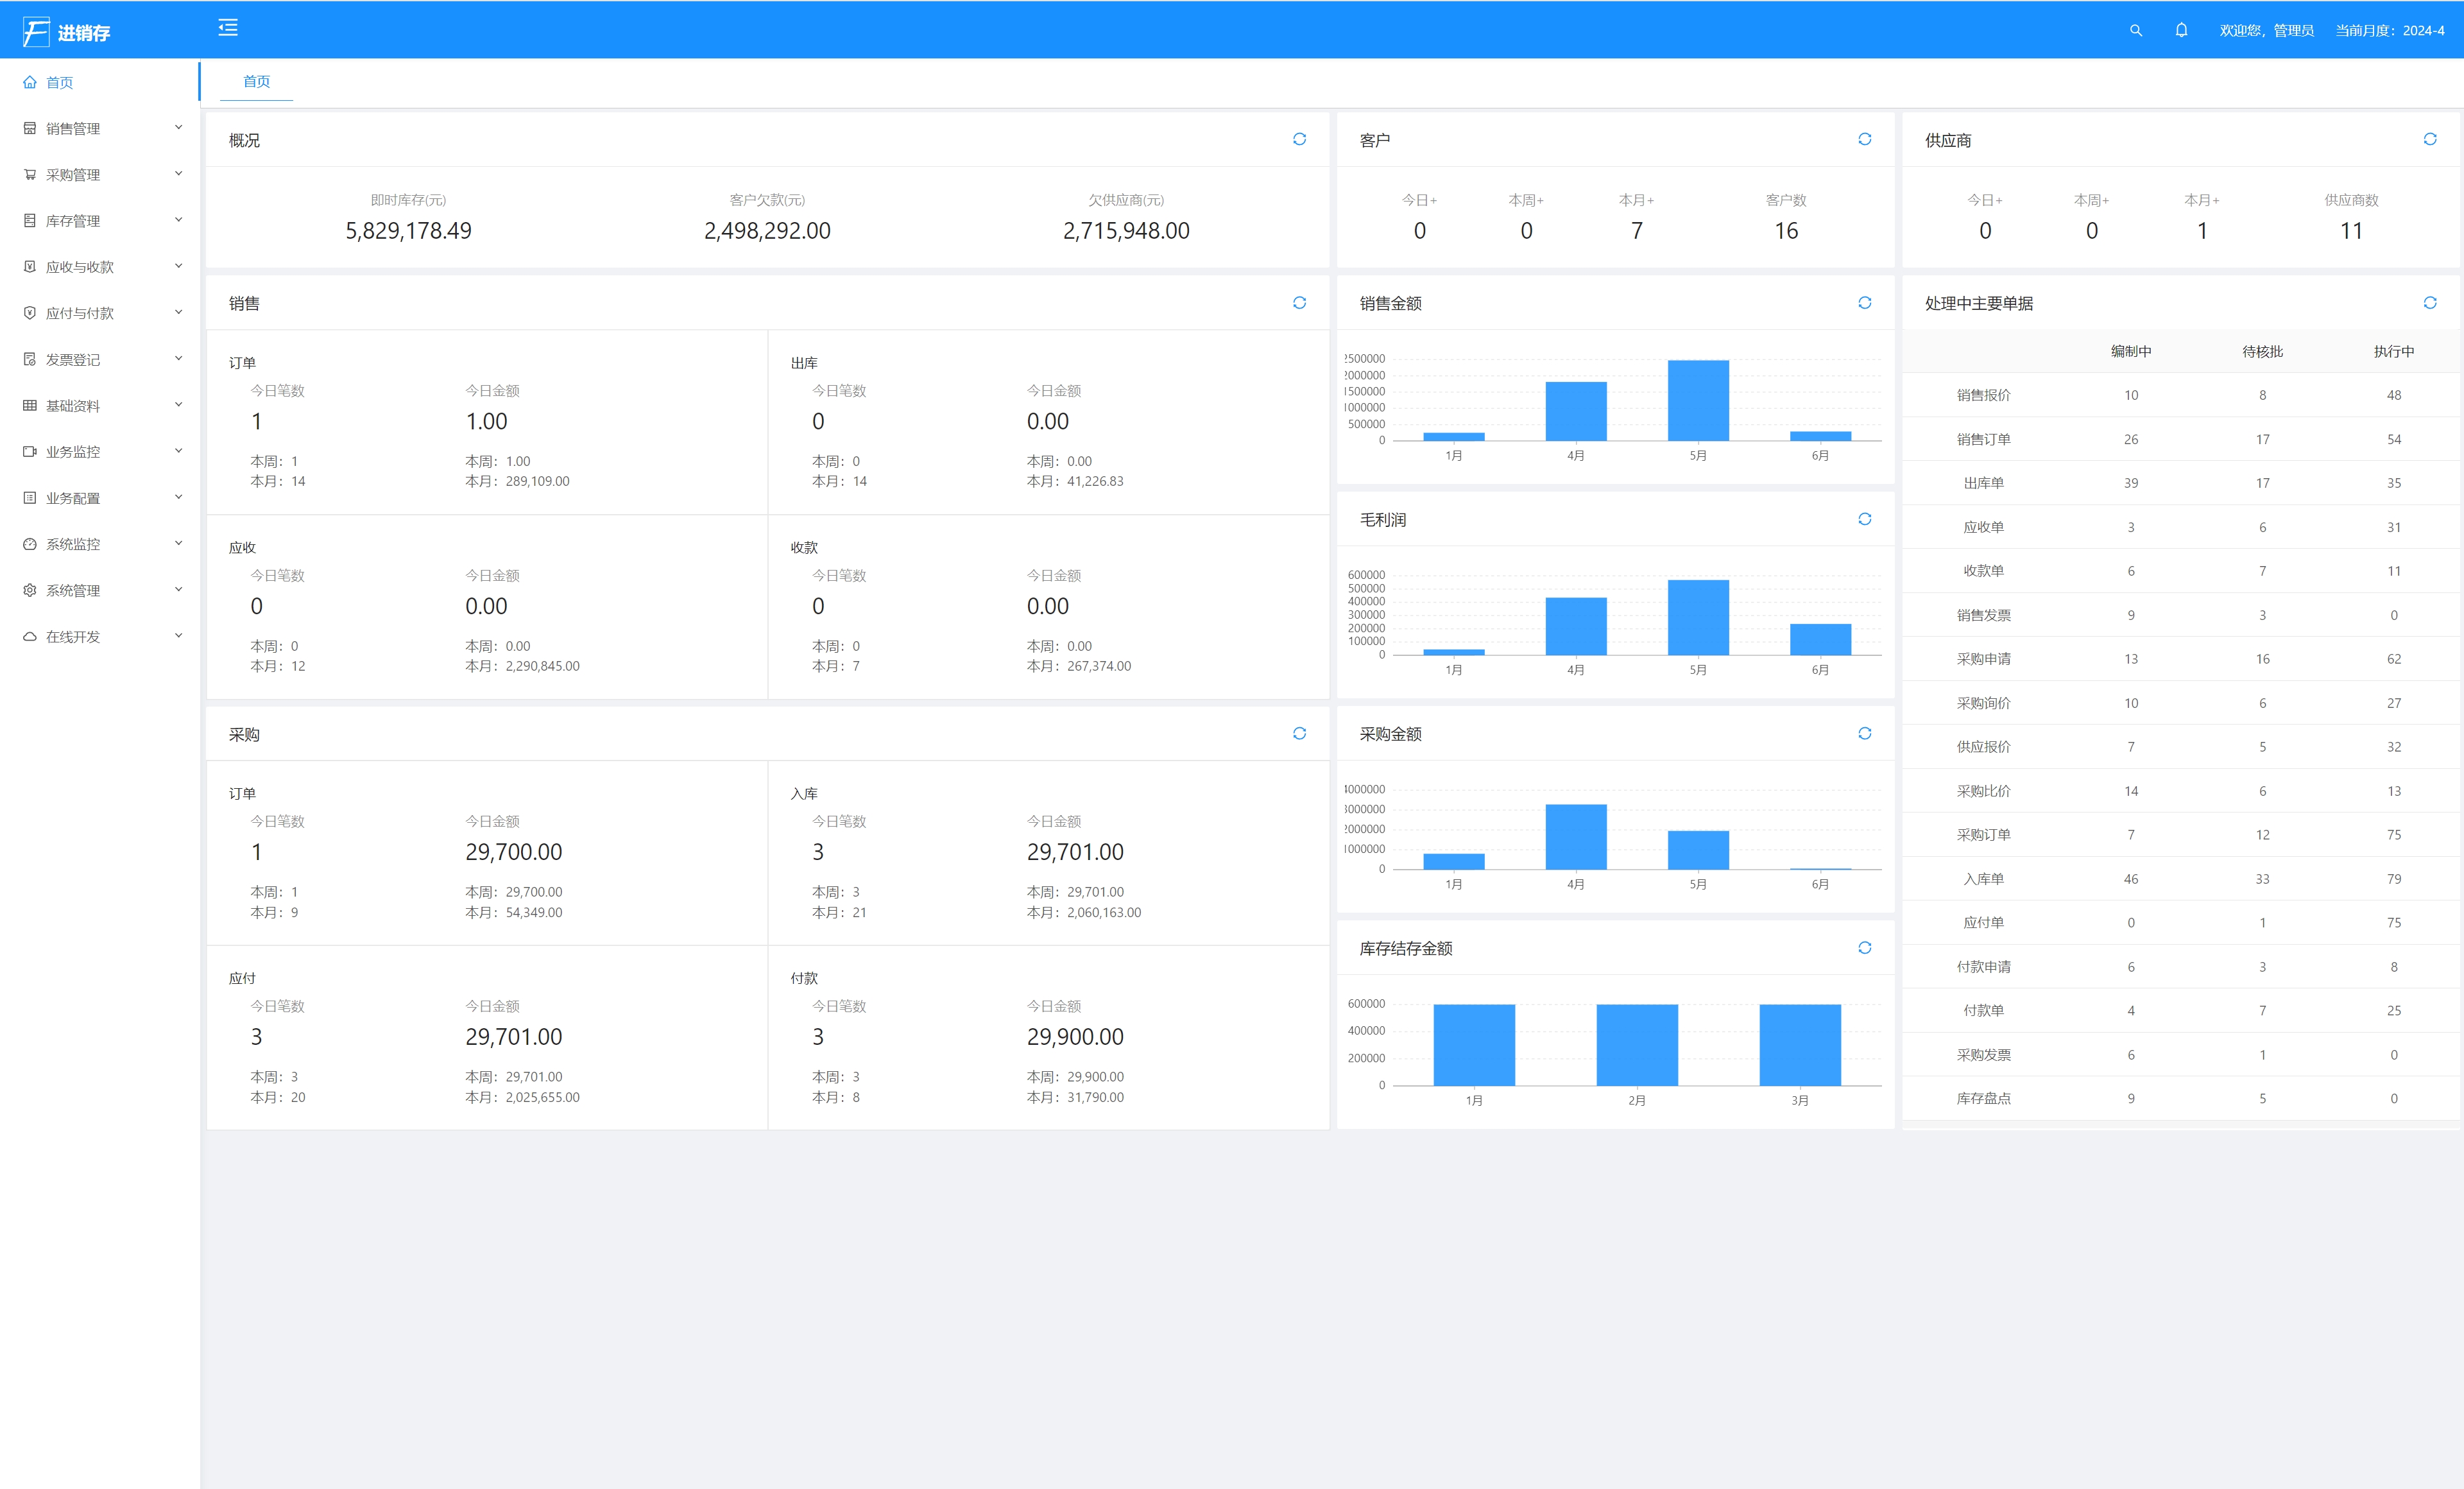Click 欠供应商 value 2,715,948.00
This screenshot has height=1489, width=2464.
click(1126, 231)
